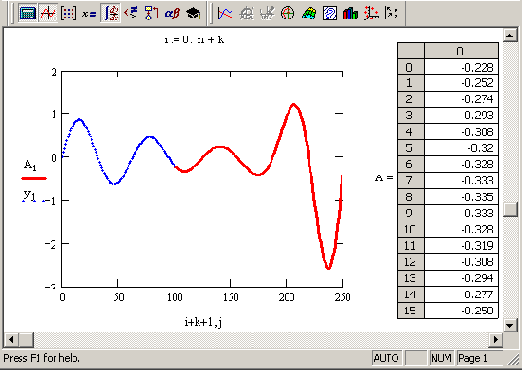Click the 'Press F1 for help' status text
This screenshot has width=522, height=370.
41,358
